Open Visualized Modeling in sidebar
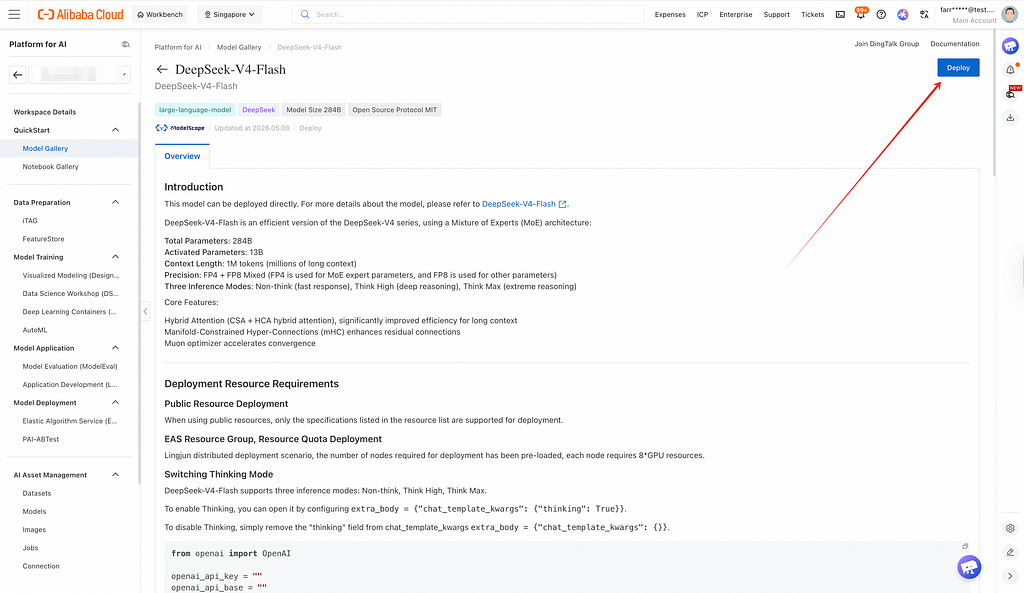The image size is (1024, 593). (71, 276)
